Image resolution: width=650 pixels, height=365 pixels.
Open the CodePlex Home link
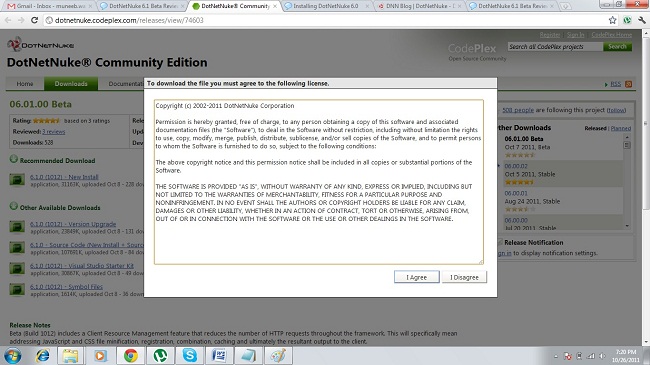pyautogui.click(x=611, y=35)
